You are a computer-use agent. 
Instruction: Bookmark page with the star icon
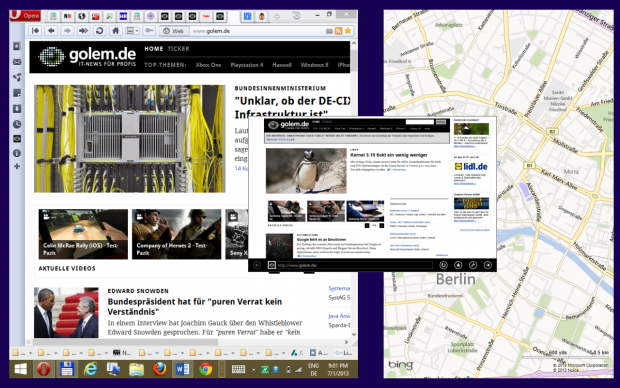348,31
